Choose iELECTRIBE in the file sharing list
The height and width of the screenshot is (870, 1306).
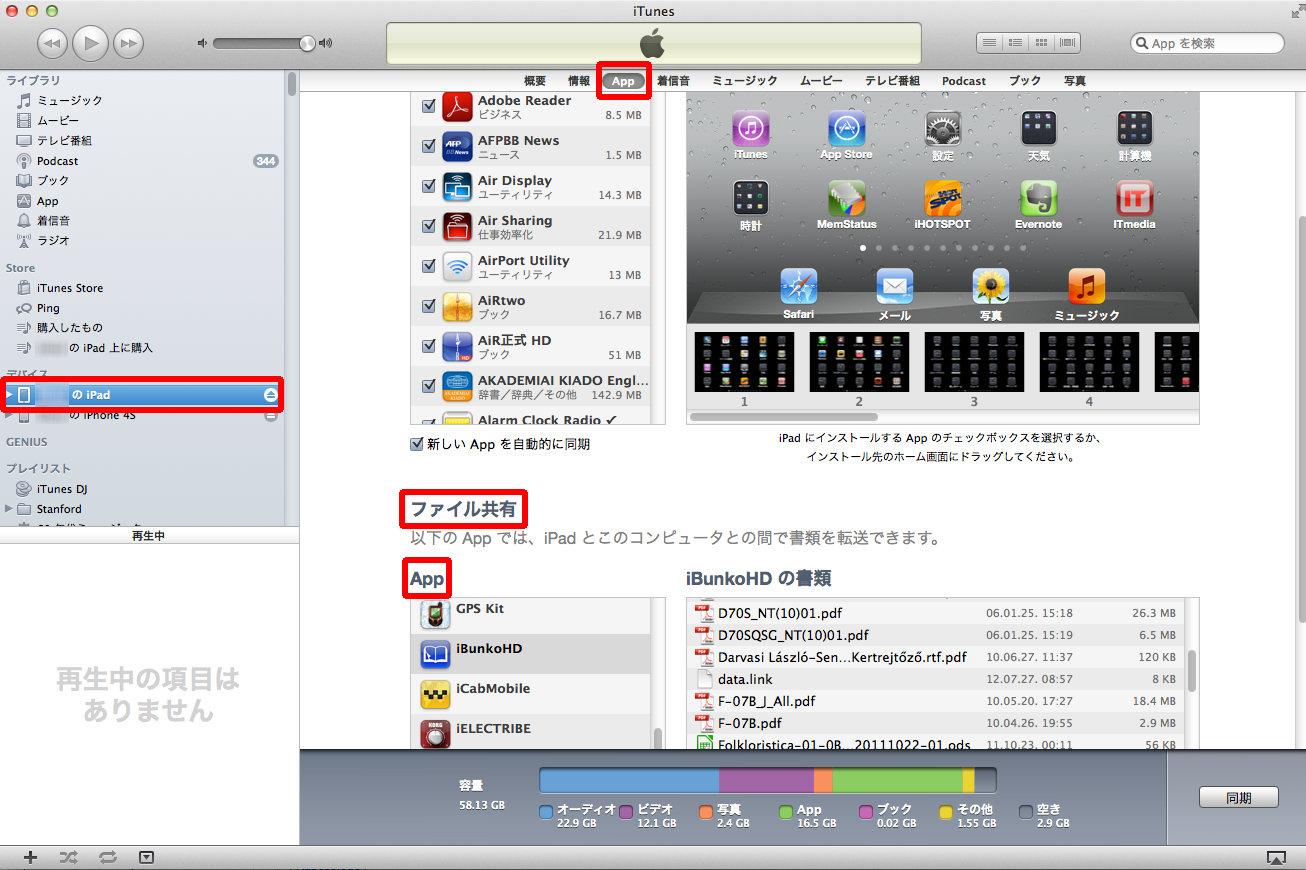[x=532, y=734]
